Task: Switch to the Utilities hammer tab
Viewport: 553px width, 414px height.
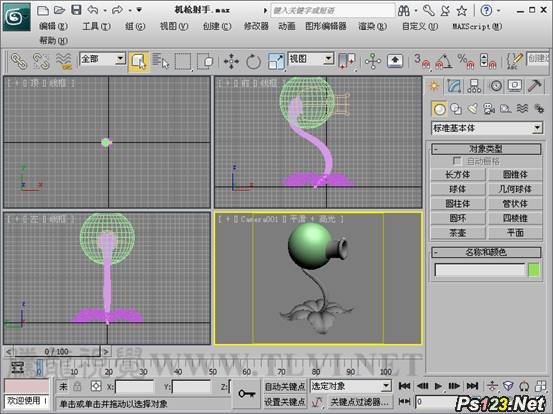Action: pos(535,86)
